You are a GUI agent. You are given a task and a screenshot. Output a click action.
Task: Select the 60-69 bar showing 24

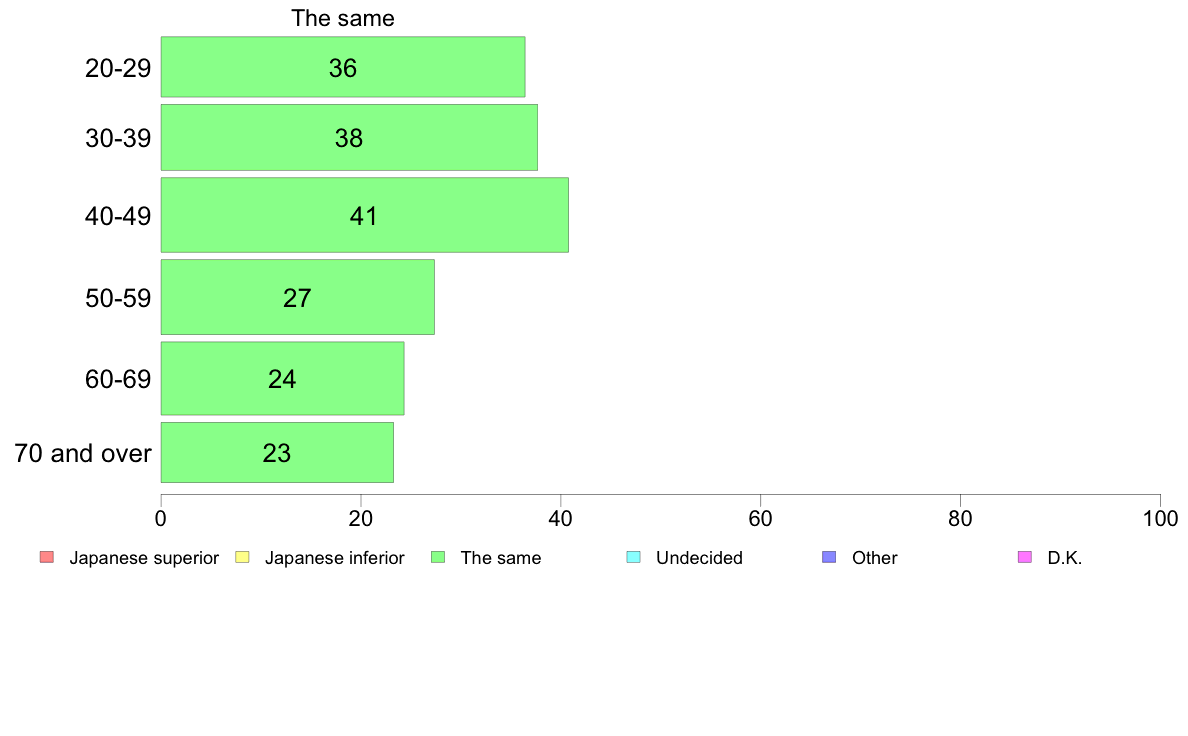point(283,378)
